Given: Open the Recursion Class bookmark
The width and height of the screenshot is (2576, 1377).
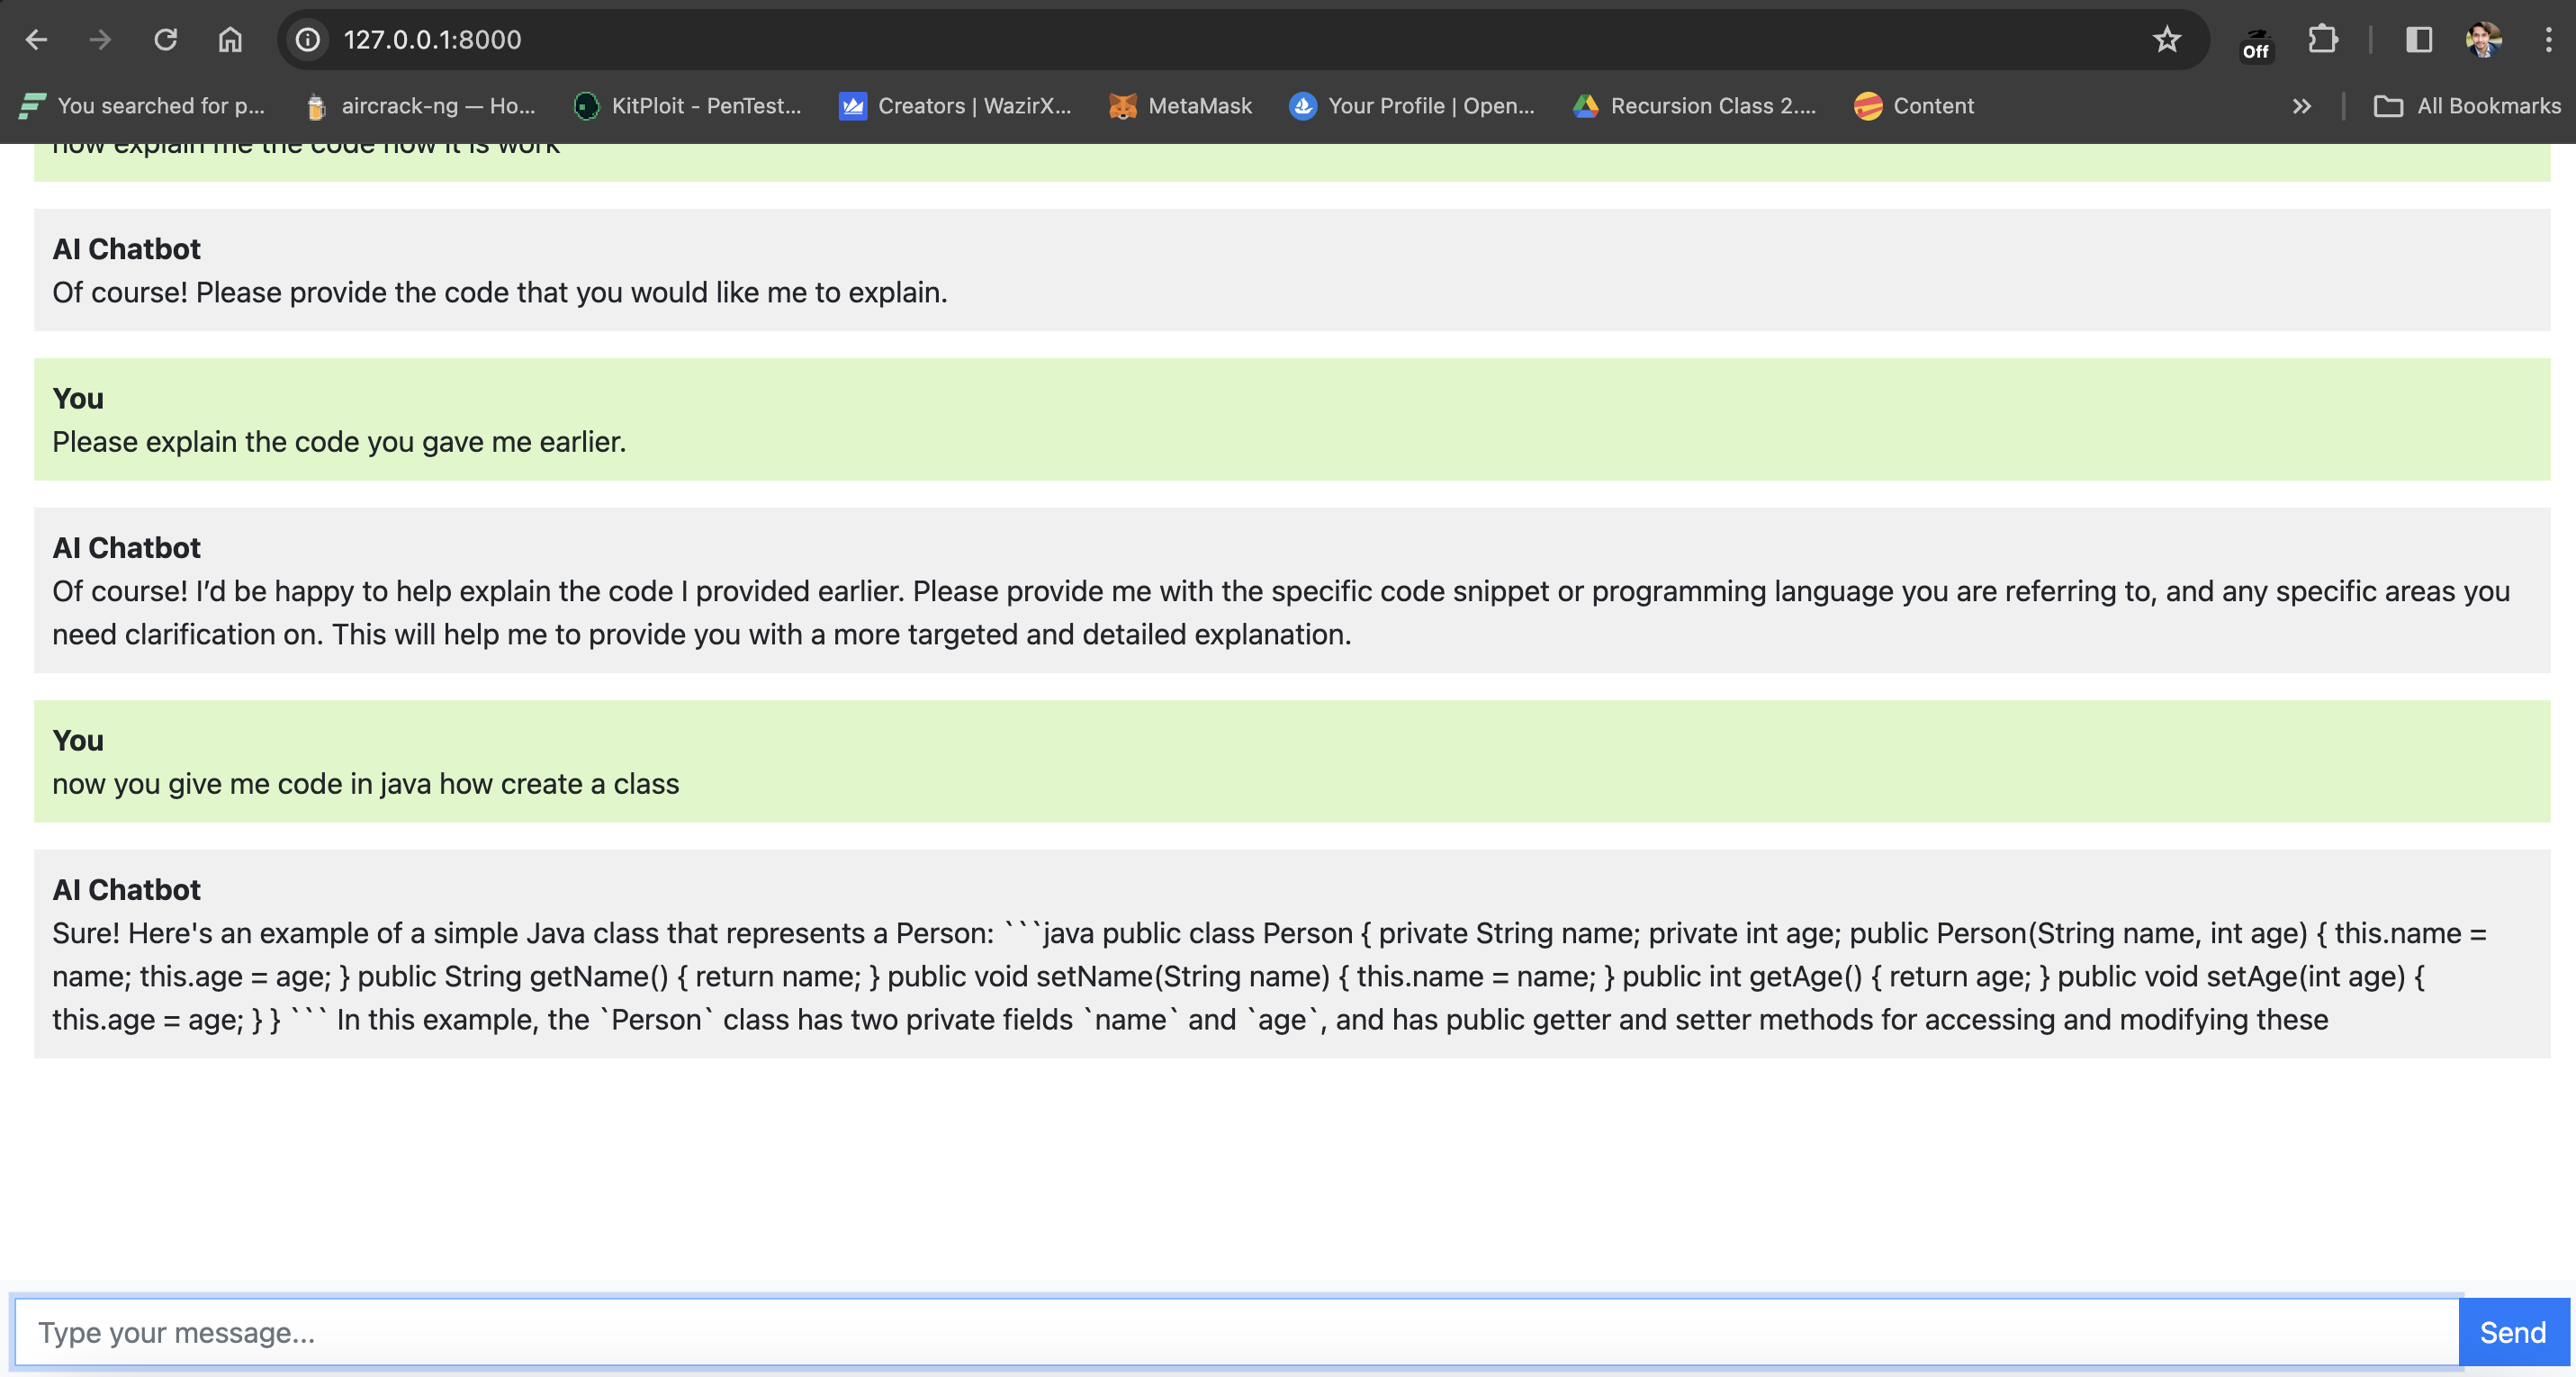Looking at the screenshot, I should 1694,106.
